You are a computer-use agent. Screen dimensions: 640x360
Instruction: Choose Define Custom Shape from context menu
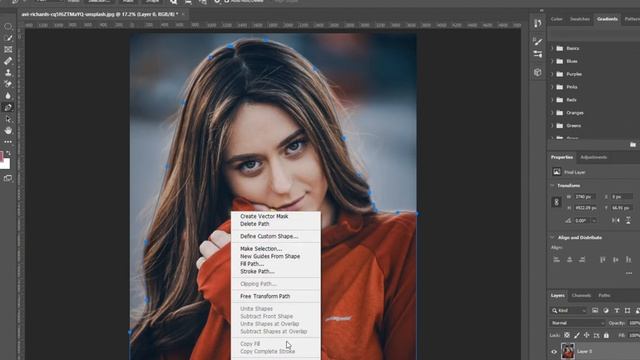(x=269, y=236)
